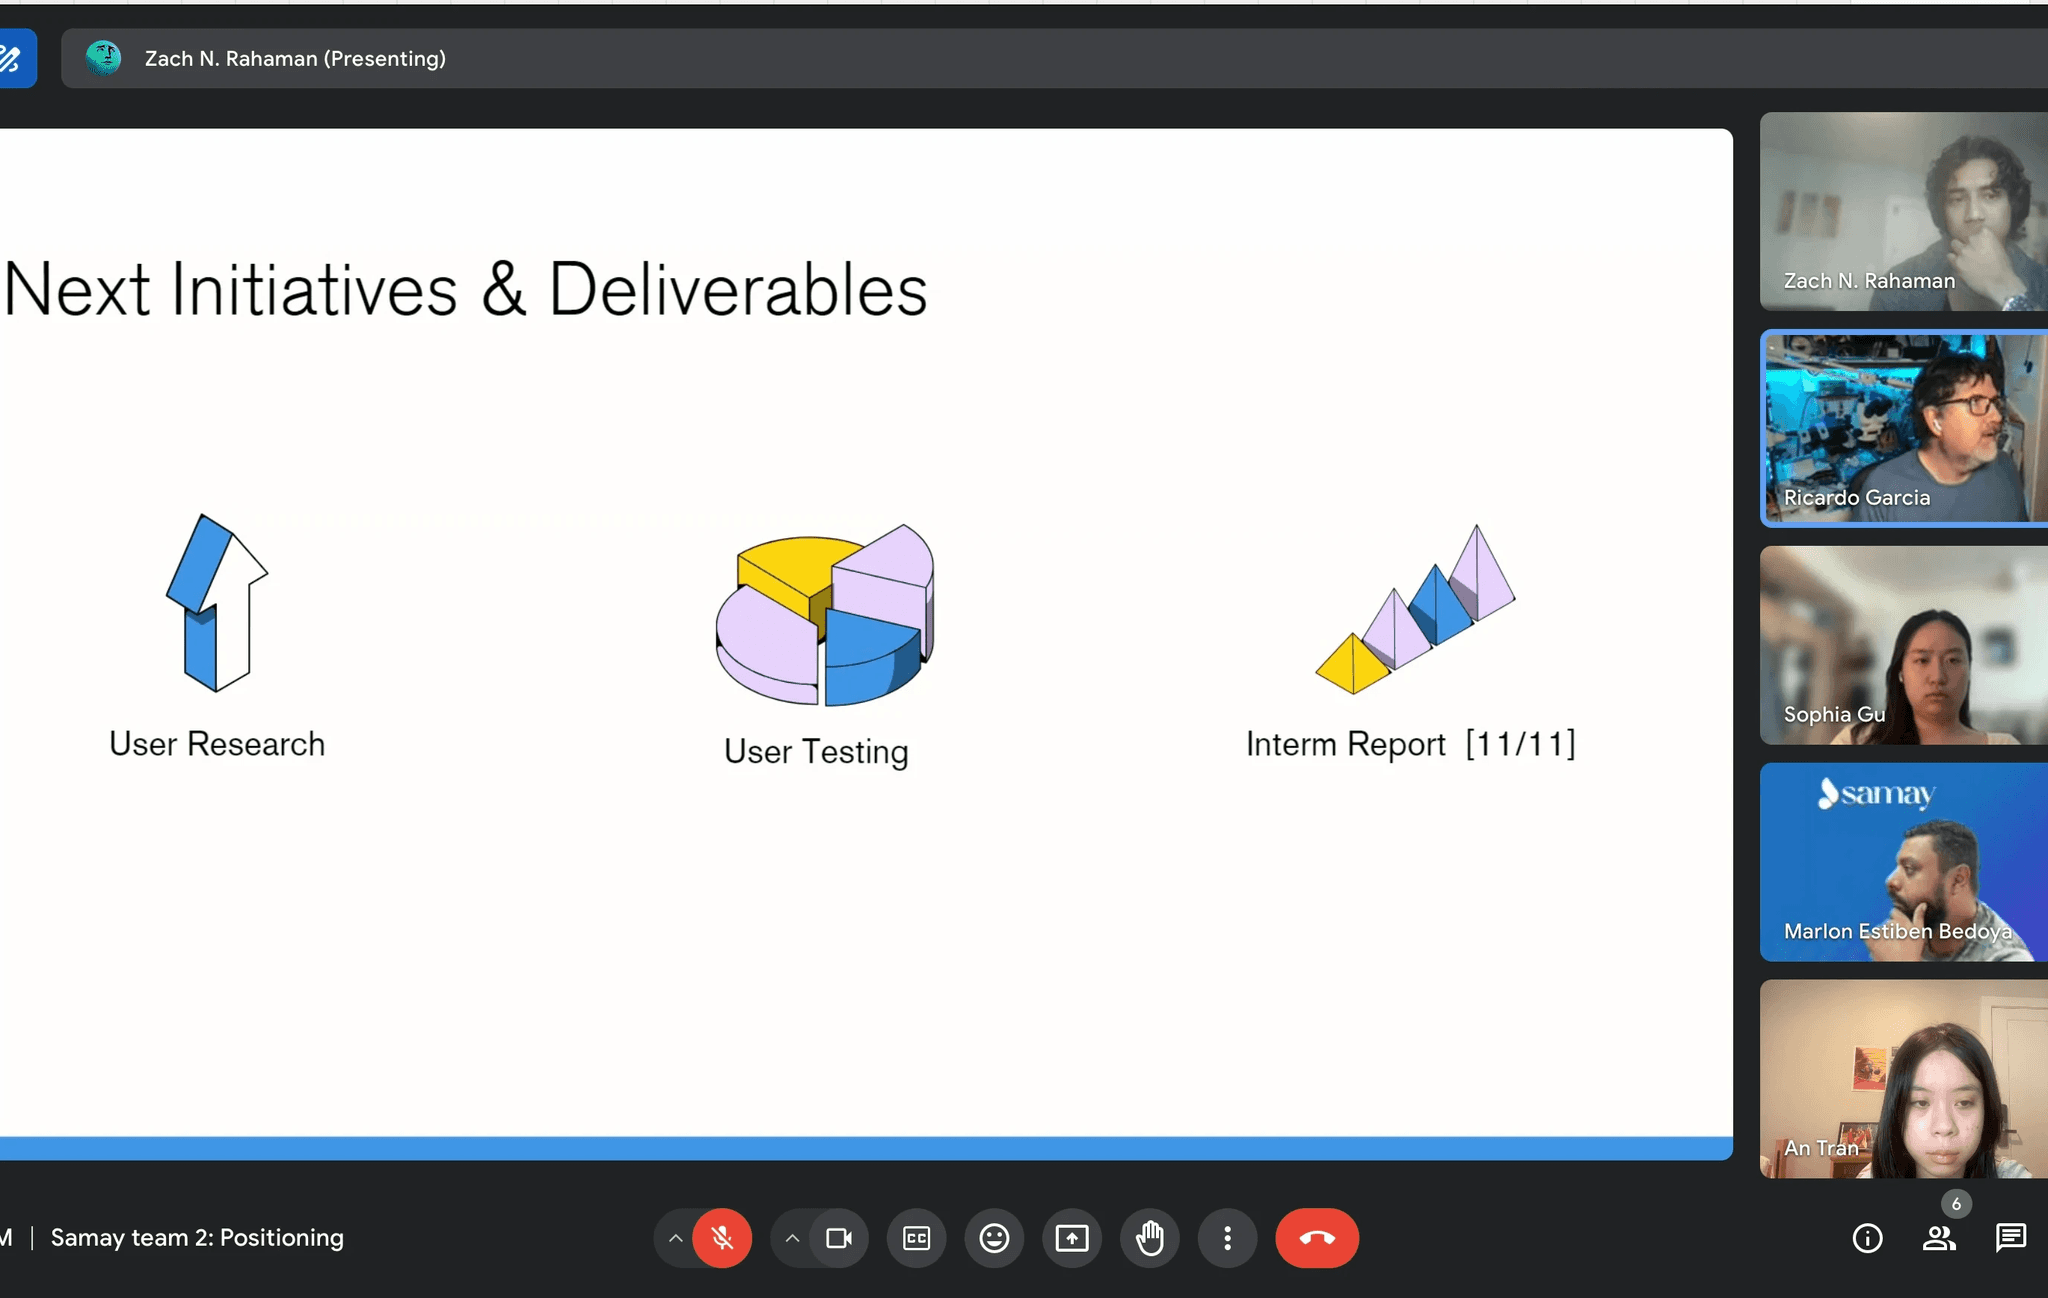Select Ricardo Garcia's video tile
This screenshot has height=1298, width=2048.
[x=1903, y=428]
